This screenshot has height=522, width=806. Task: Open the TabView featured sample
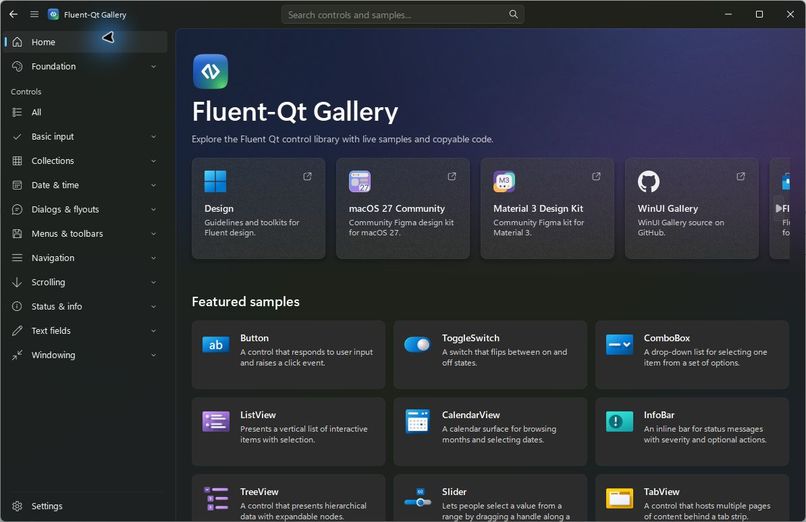point(692,498)
